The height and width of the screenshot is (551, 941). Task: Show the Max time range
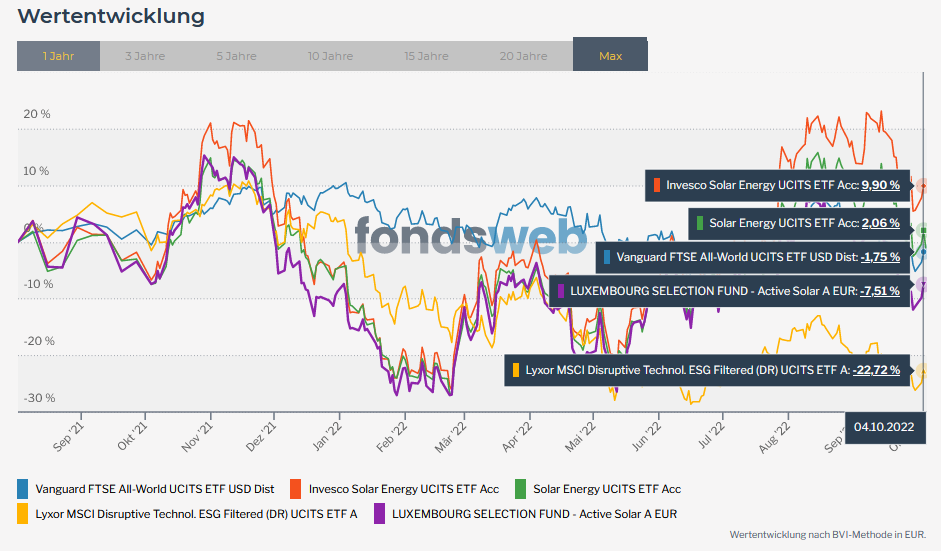610,56
